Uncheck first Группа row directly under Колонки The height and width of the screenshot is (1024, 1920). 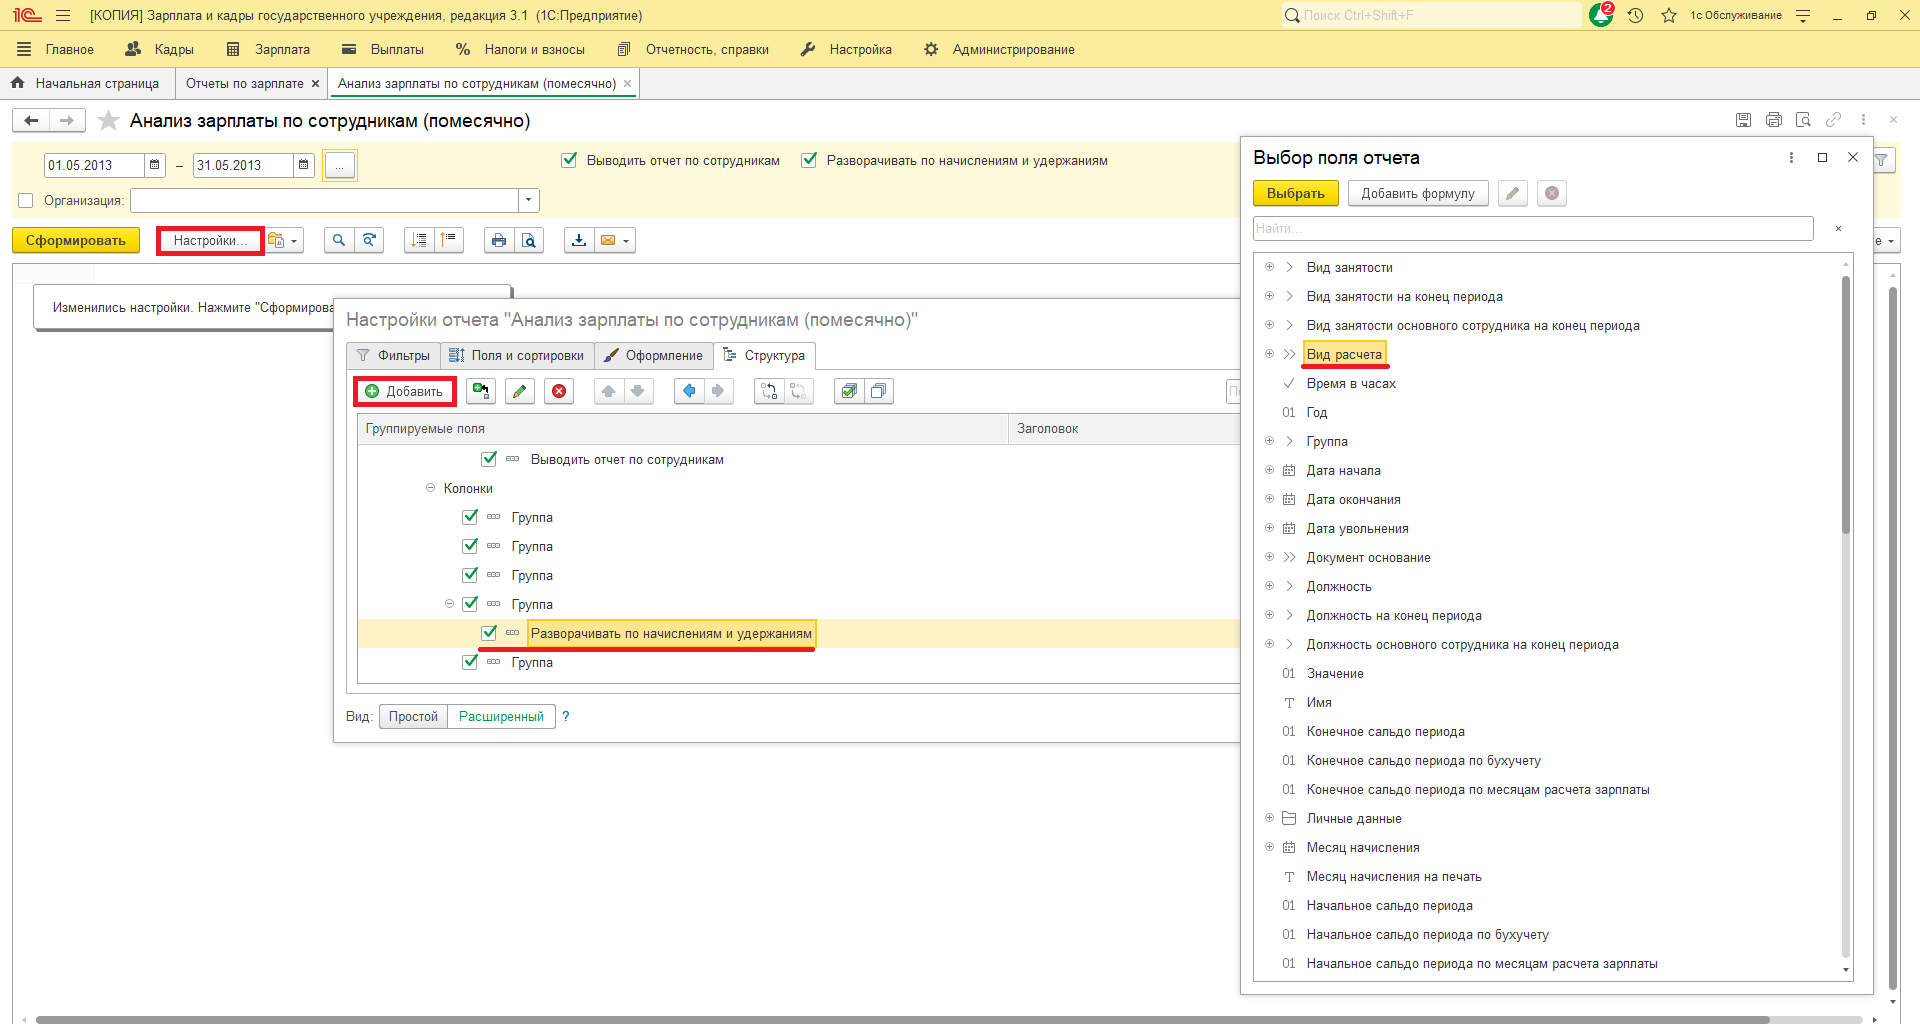470,517
